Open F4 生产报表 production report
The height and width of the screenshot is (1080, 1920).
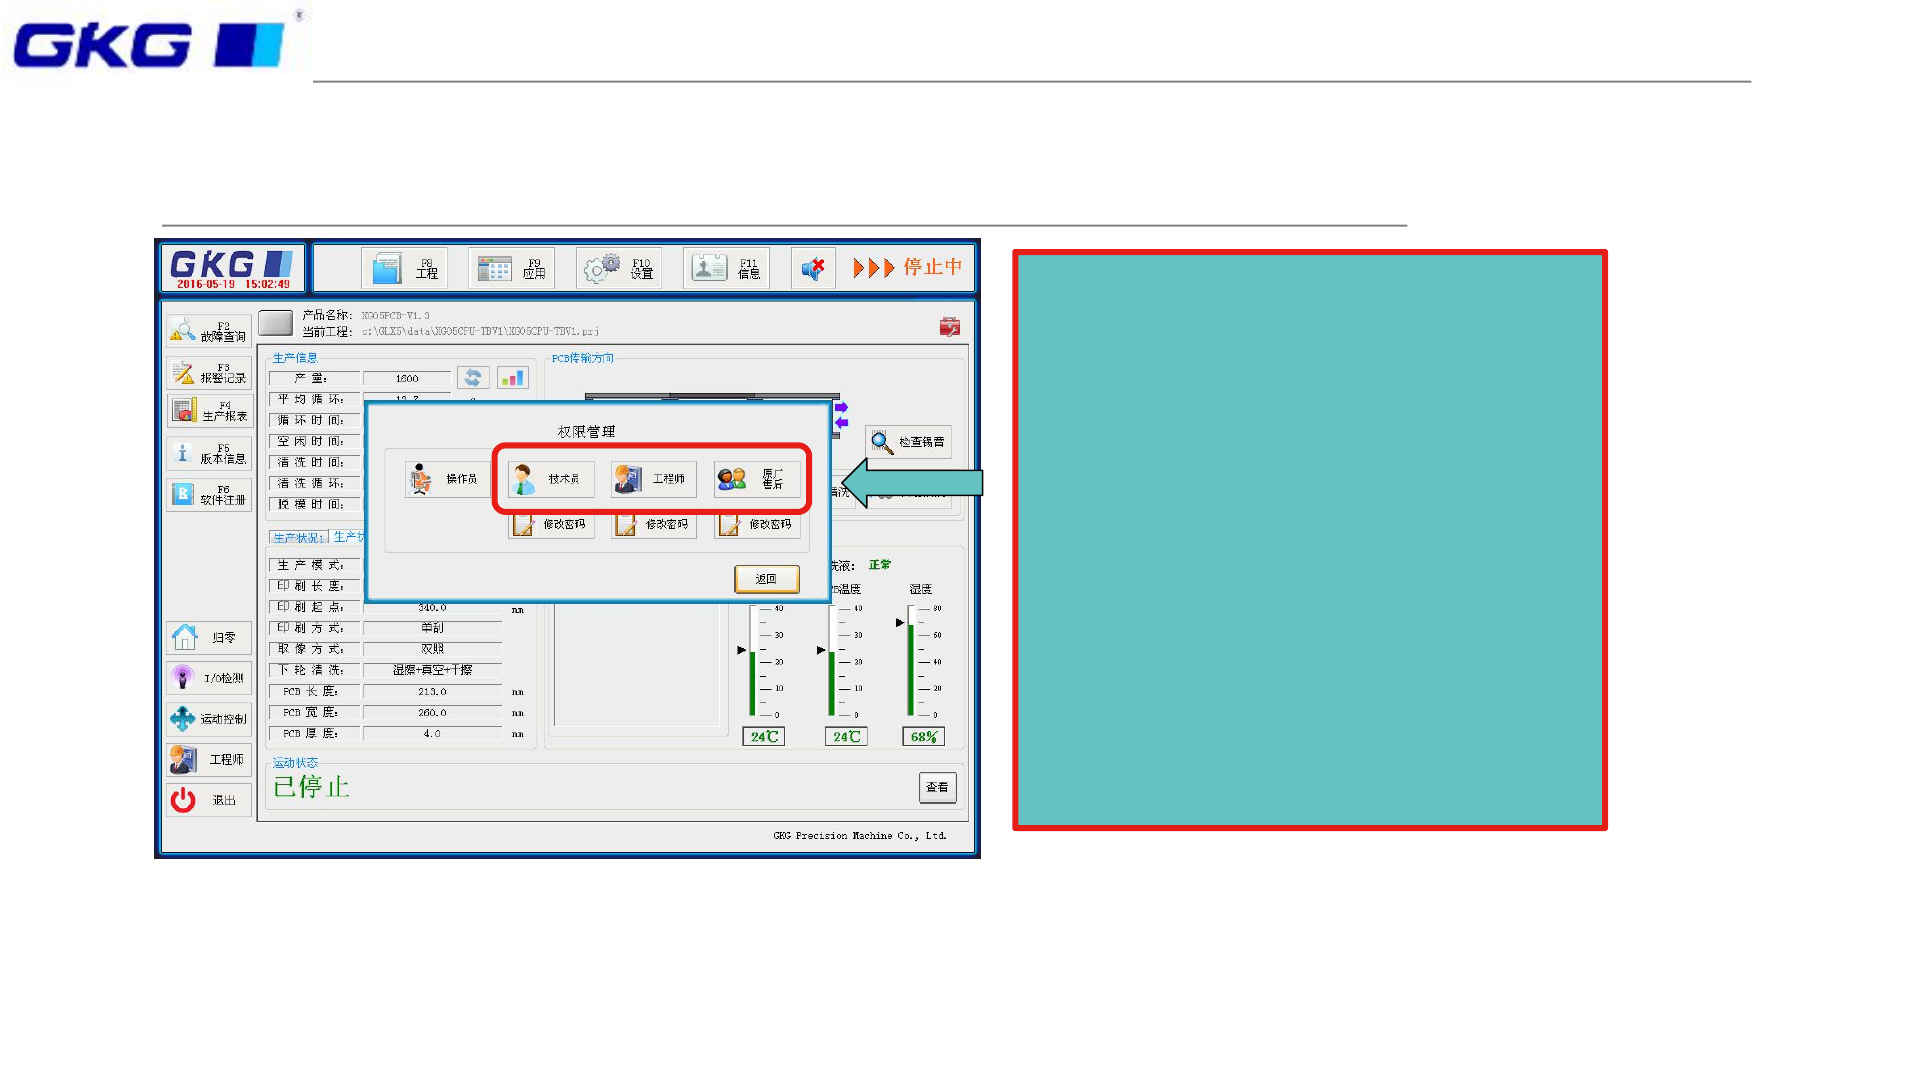coord(209,411)
